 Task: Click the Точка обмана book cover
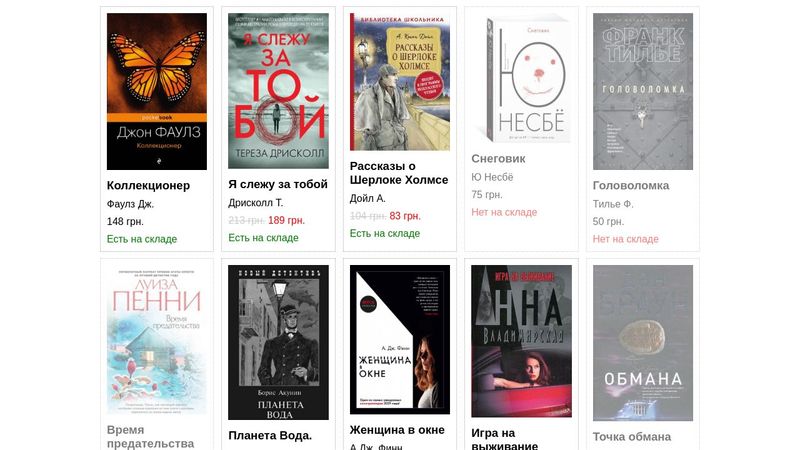[x=643, y=343]
